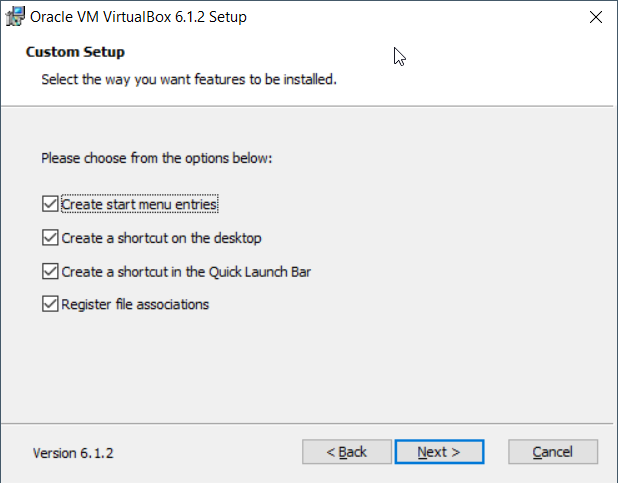Click the features installation description text

pyautogui.click(x=188, y=78)
